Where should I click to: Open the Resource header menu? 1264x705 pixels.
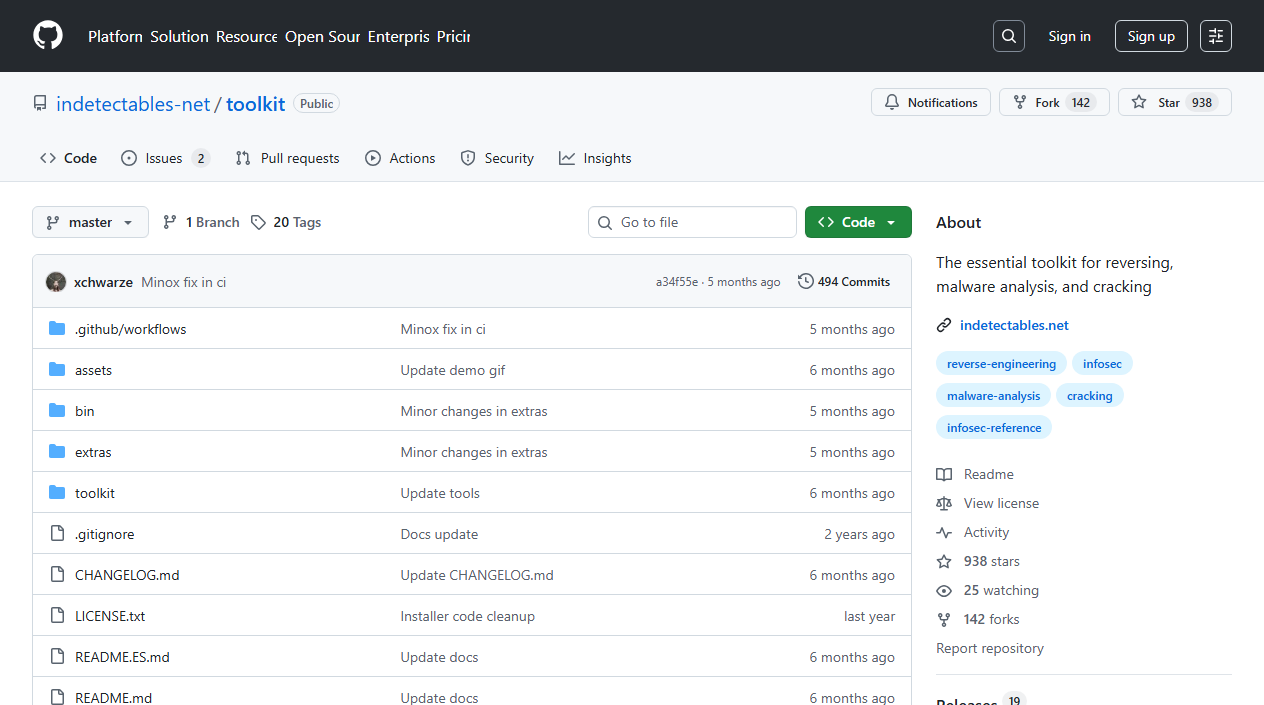(247, 36)
